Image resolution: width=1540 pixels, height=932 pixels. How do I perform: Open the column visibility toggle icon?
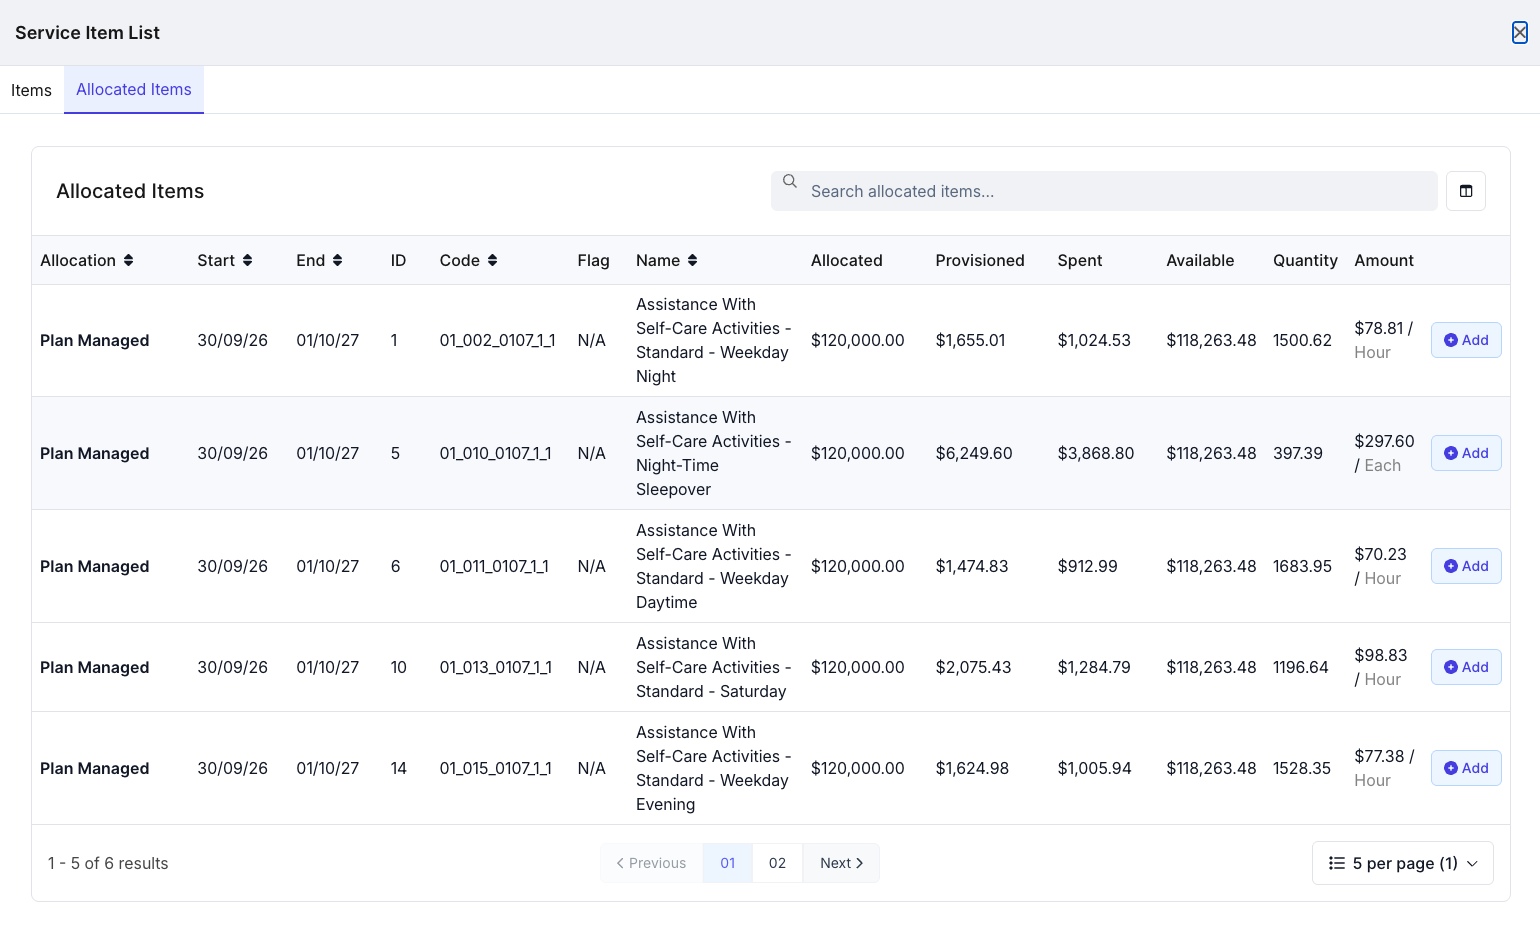(1466, 191)
